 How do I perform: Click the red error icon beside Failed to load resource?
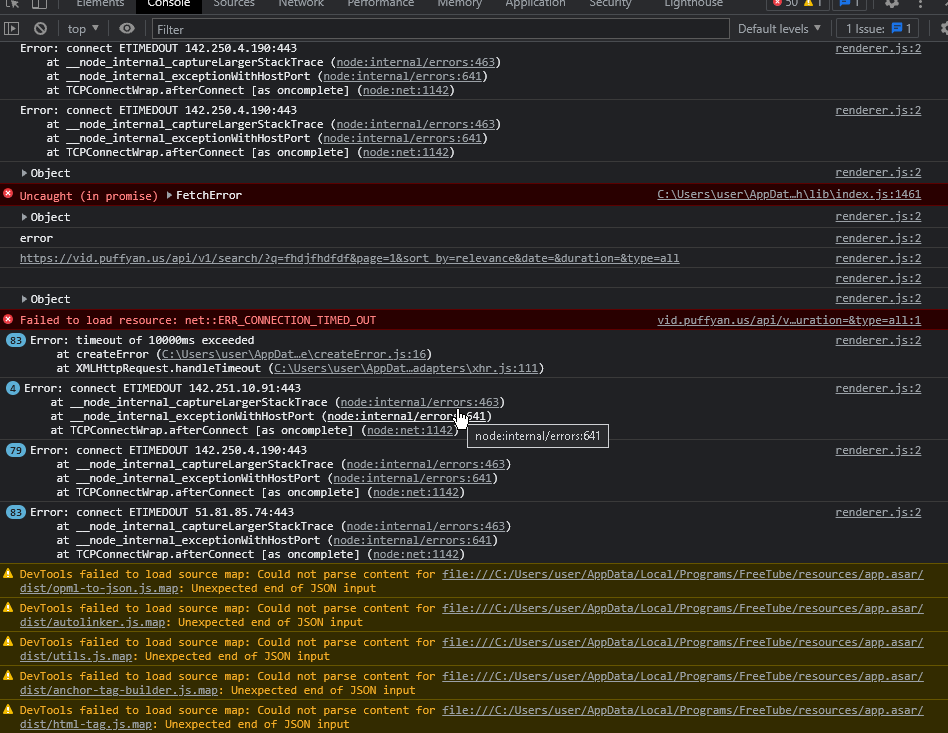(8, 319)
